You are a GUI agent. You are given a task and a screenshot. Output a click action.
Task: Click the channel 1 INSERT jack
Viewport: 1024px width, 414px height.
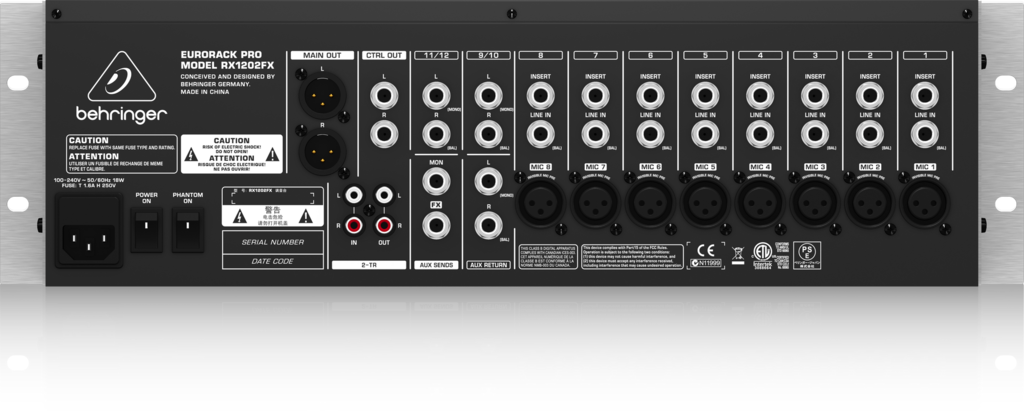925,96
